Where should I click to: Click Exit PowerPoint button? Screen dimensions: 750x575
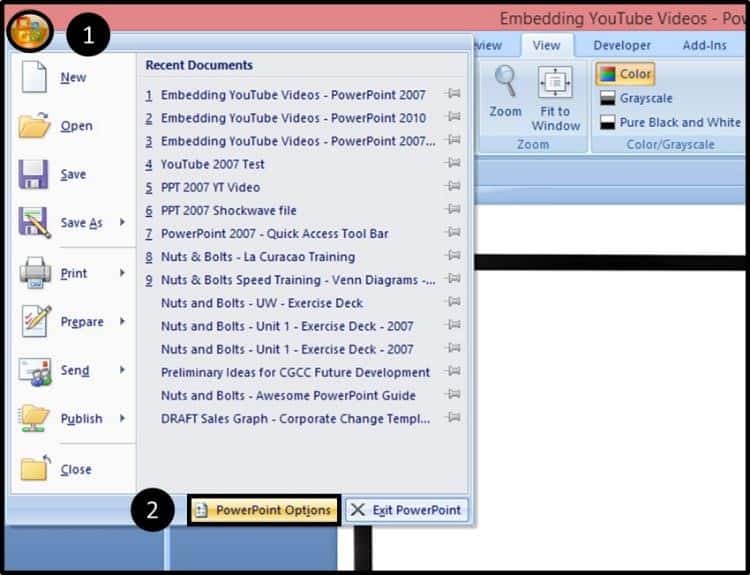[x=407, y=510]
